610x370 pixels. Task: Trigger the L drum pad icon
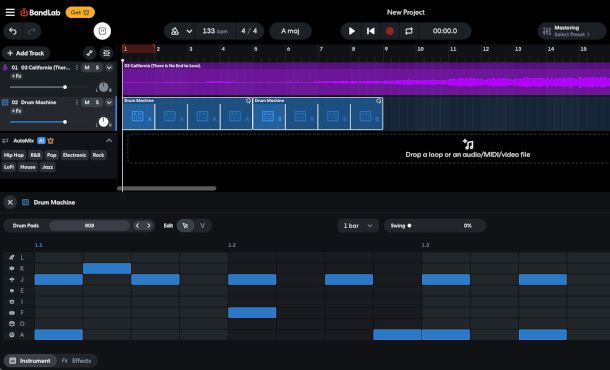pyautogui.click(x=12, y=257)
